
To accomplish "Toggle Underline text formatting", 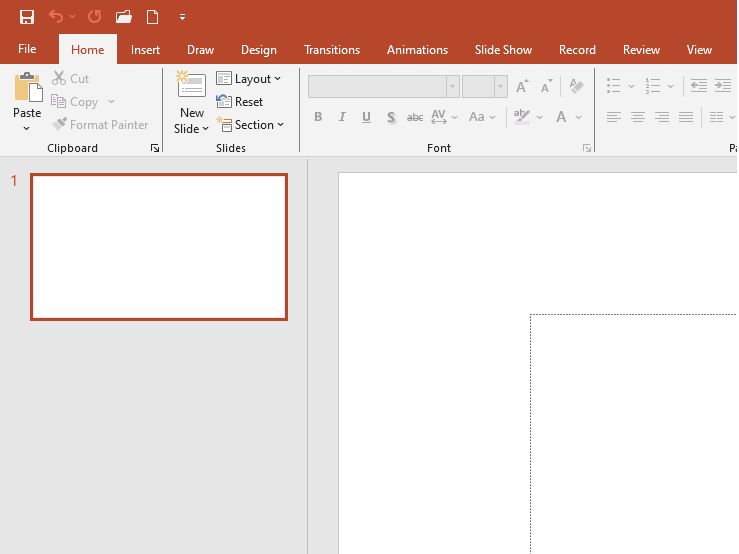I will [x=366, y=117].
